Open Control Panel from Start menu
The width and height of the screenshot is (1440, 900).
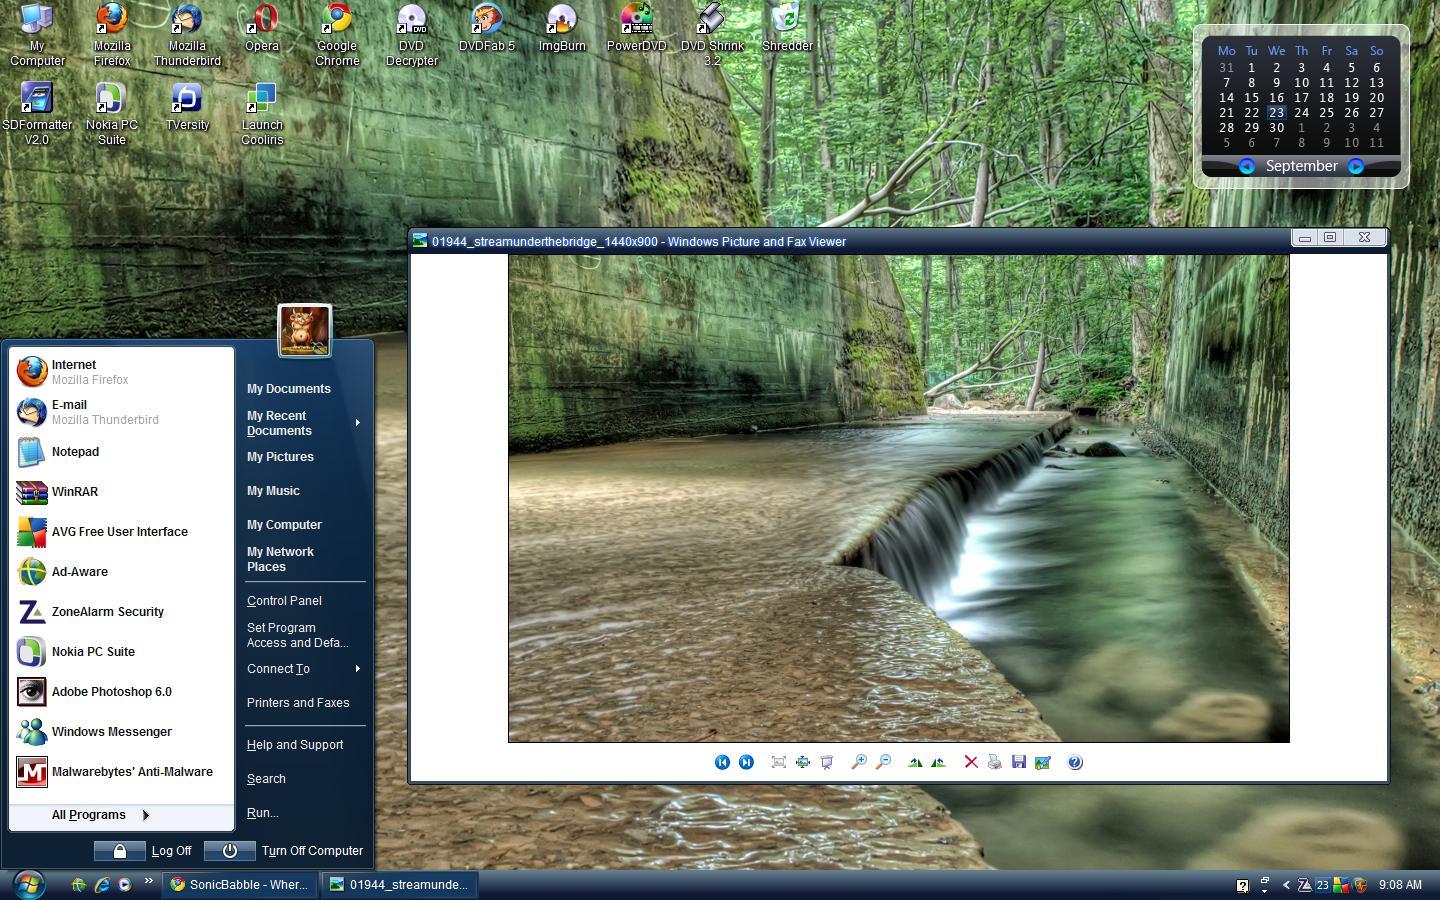point(284,601)
